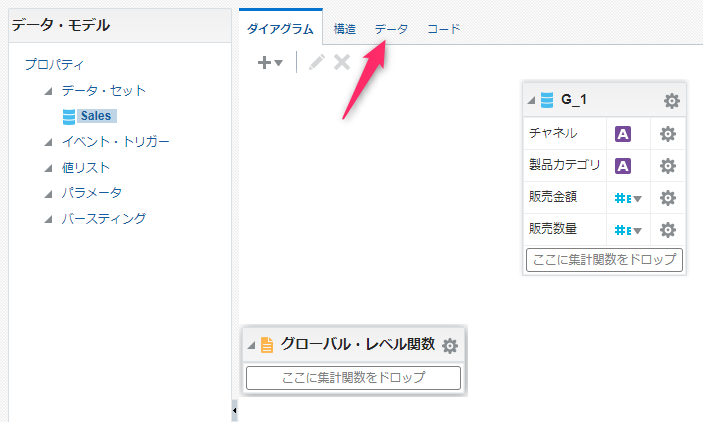Expand the バースティング tree node
Screen dimensions: 703x422
pos(48,220)
